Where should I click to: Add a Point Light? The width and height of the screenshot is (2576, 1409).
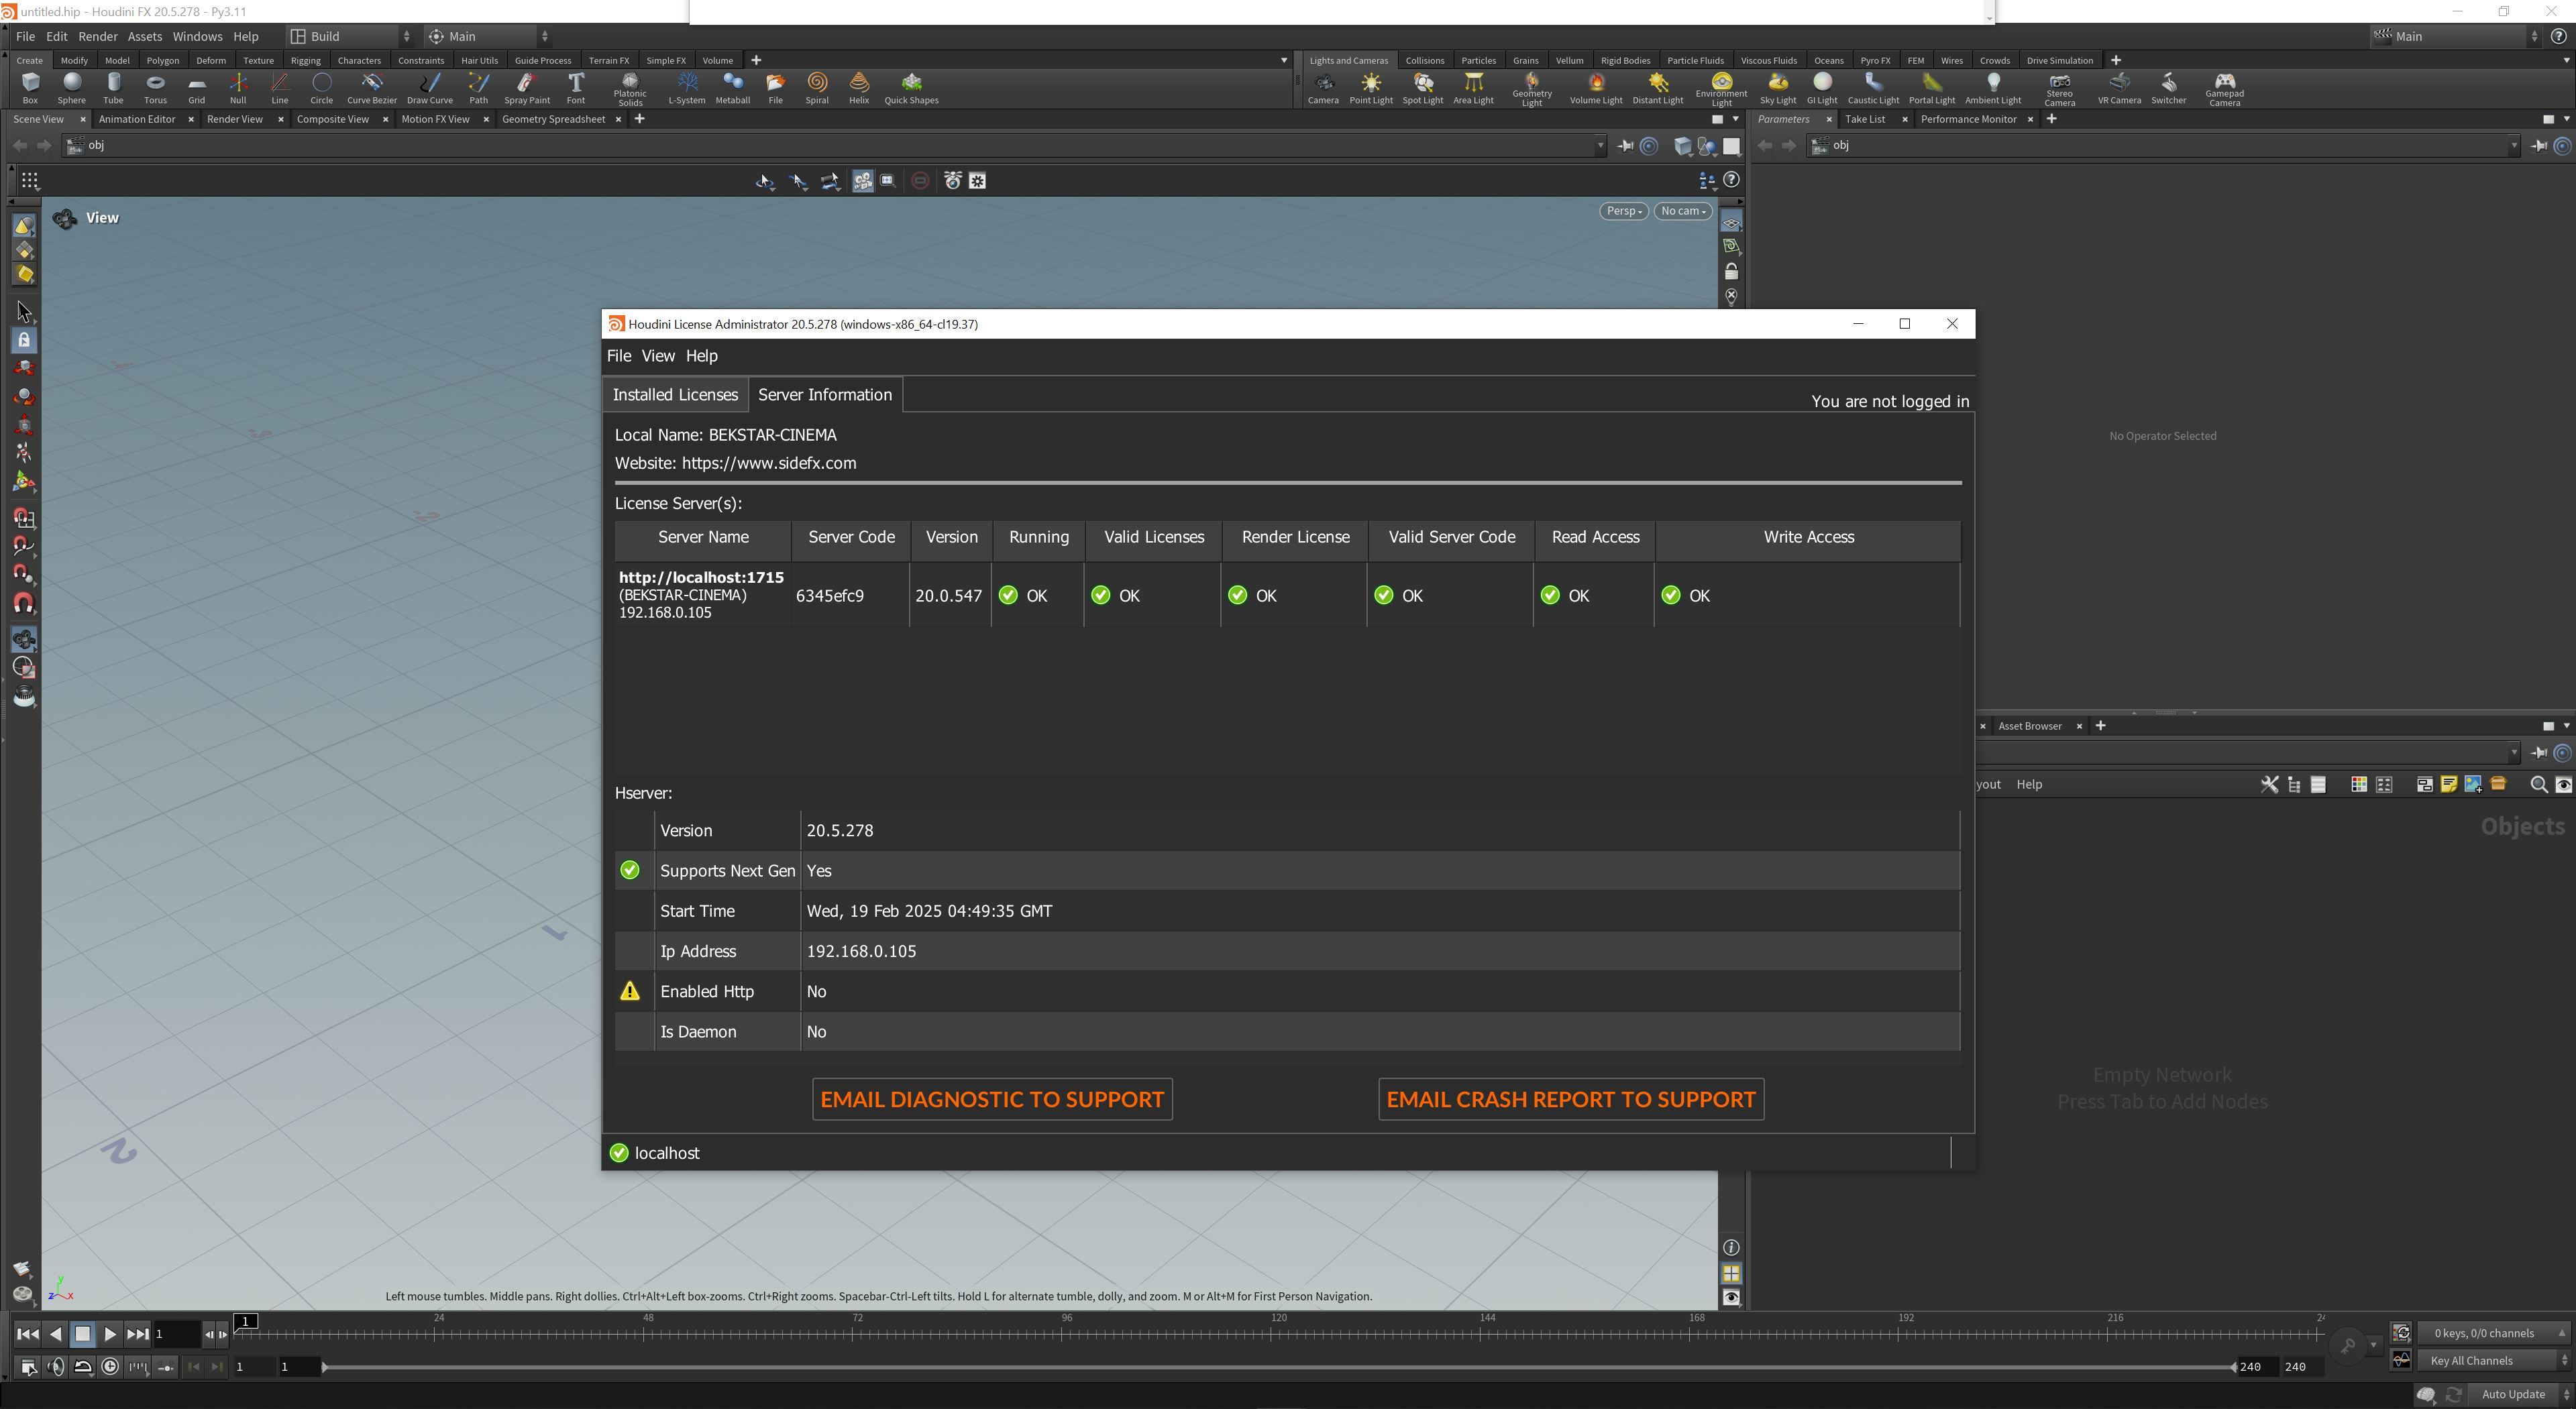click(x=1370, y=88)
